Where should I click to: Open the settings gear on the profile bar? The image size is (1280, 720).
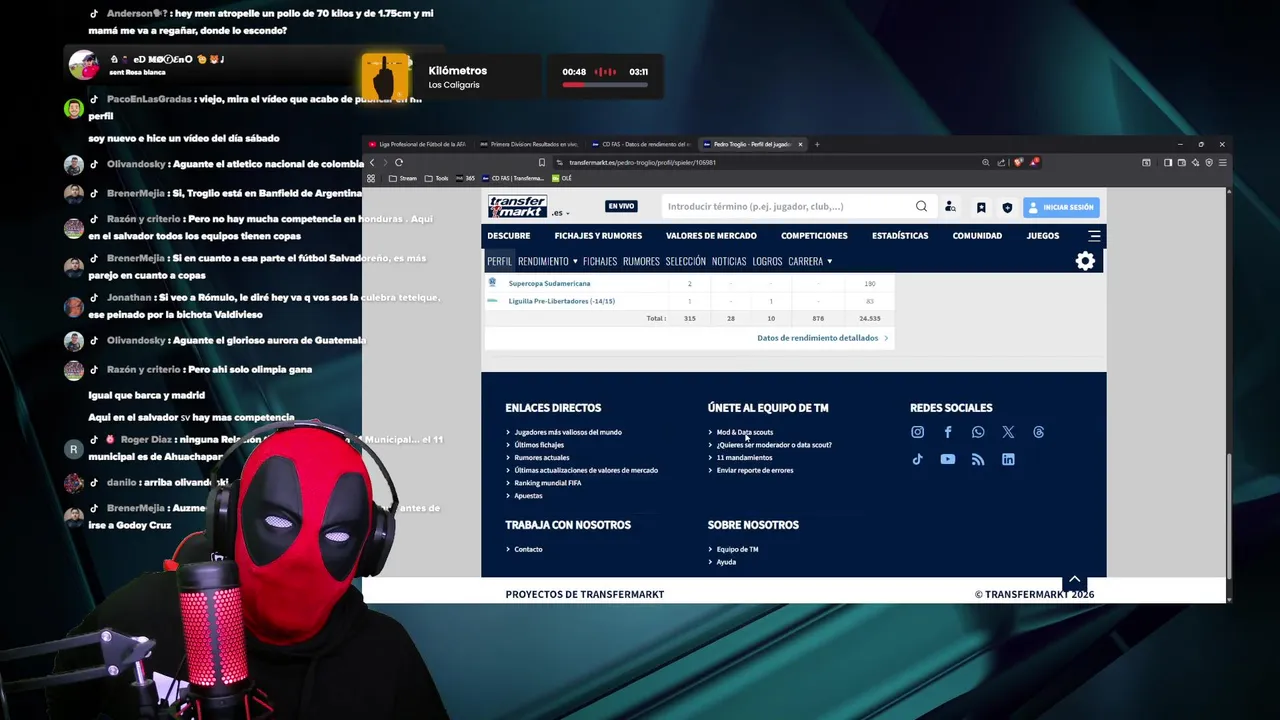click(1085, 261)
